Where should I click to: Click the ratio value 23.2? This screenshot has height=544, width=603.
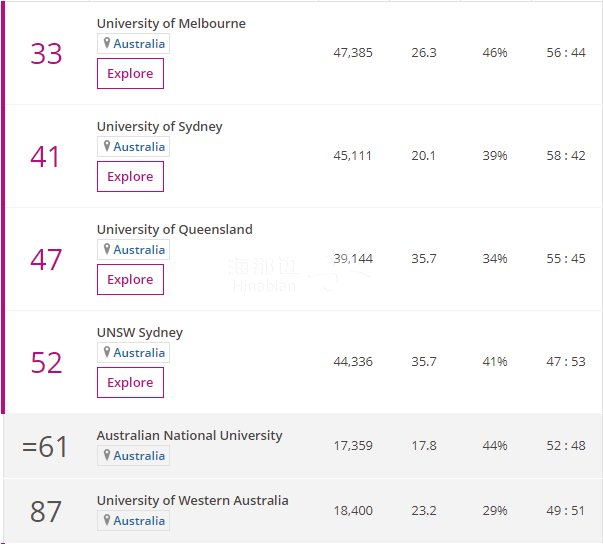pyautogui.click(x=424, y=511)
